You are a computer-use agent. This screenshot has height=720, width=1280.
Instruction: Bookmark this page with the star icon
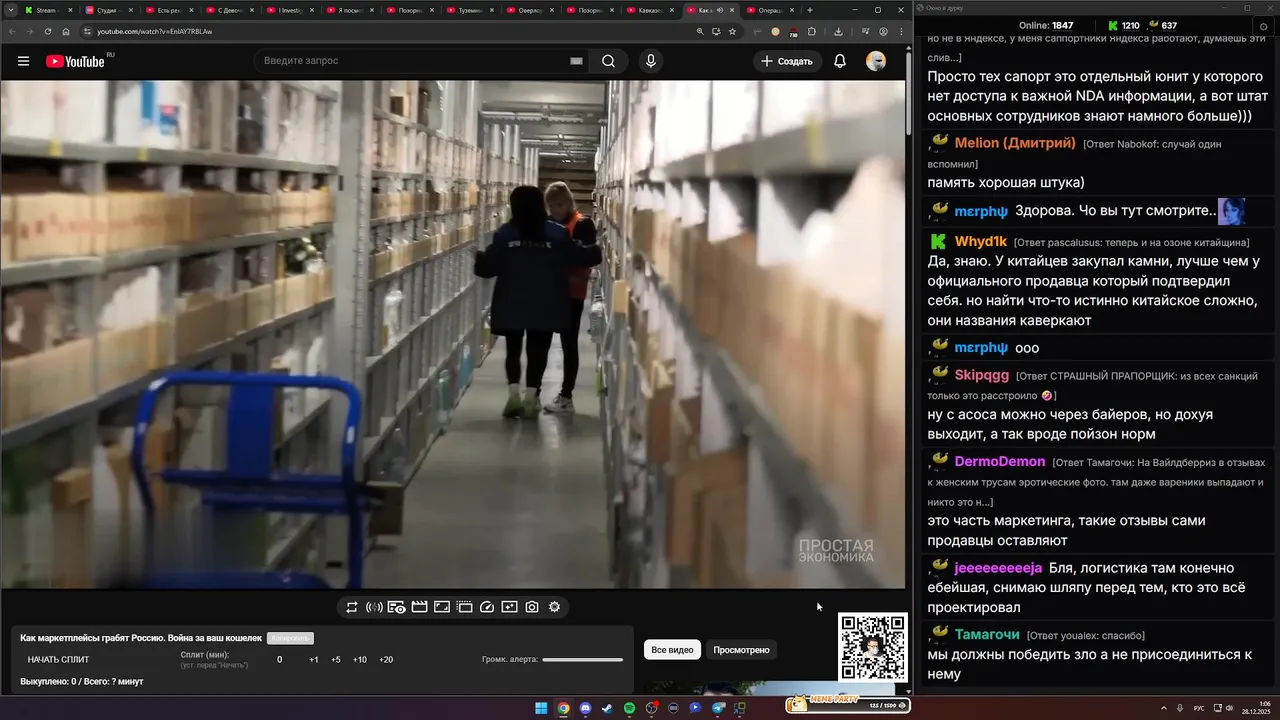[732, 31]
